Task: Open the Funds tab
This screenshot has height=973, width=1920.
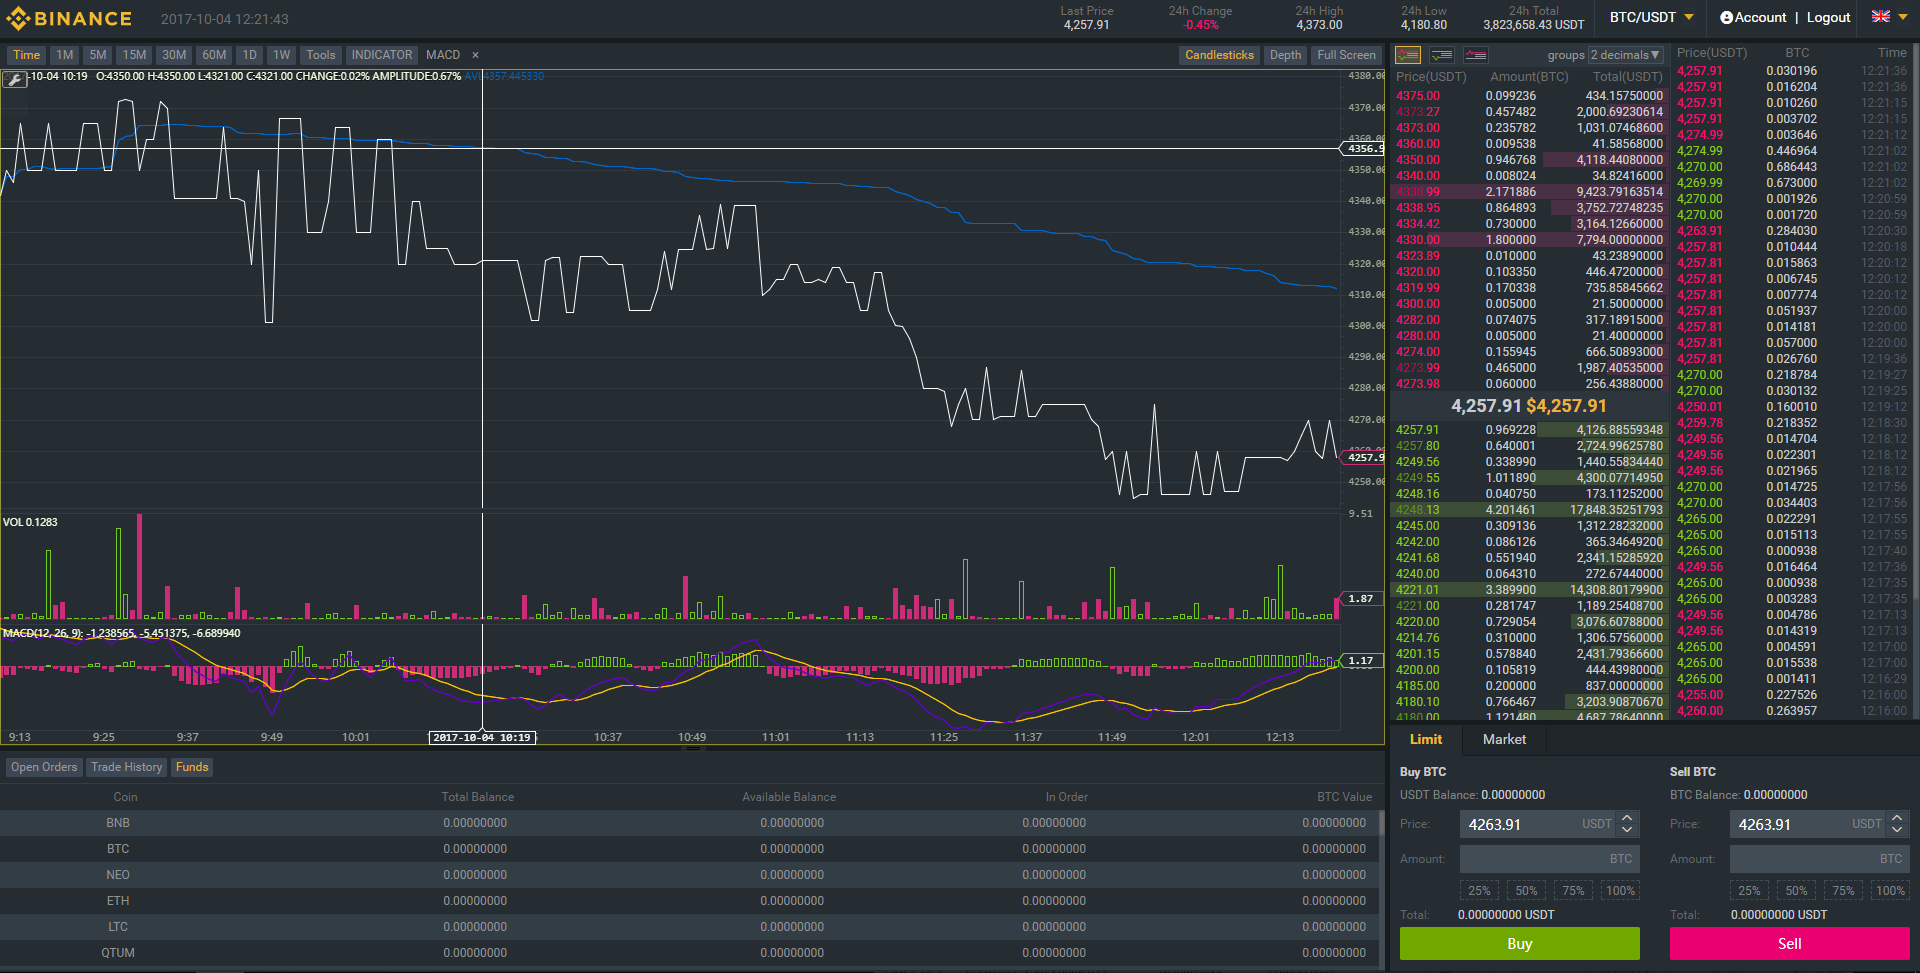Action: (x=192, y=767)
